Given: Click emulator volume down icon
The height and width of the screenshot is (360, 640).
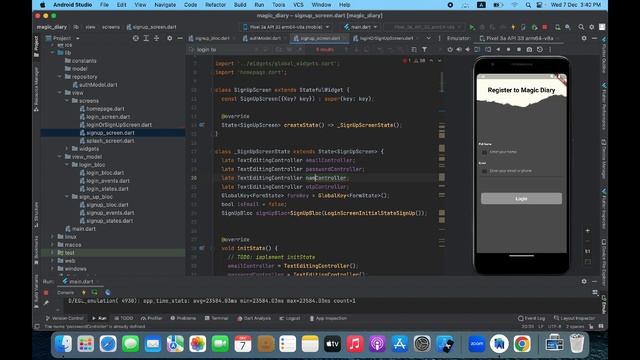Looking at the screenshot, I should pyautogui.click(x=468, y=49).
